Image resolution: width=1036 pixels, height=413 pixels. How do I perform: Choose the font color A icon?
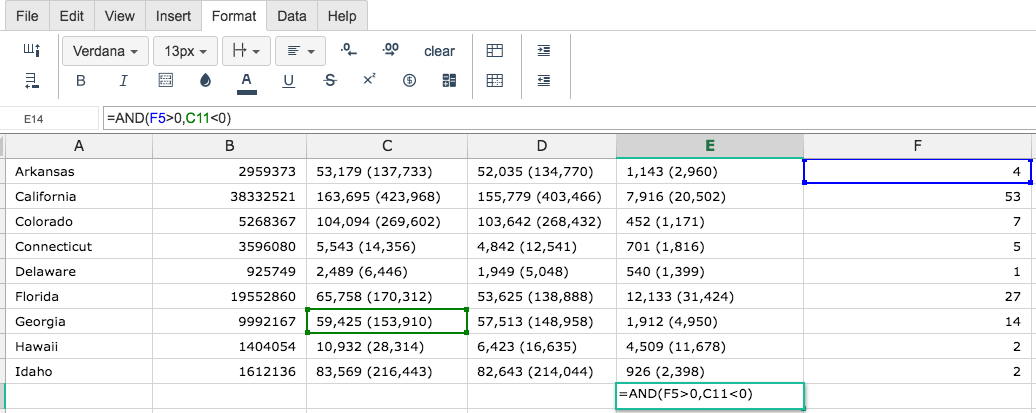point(246,81)
